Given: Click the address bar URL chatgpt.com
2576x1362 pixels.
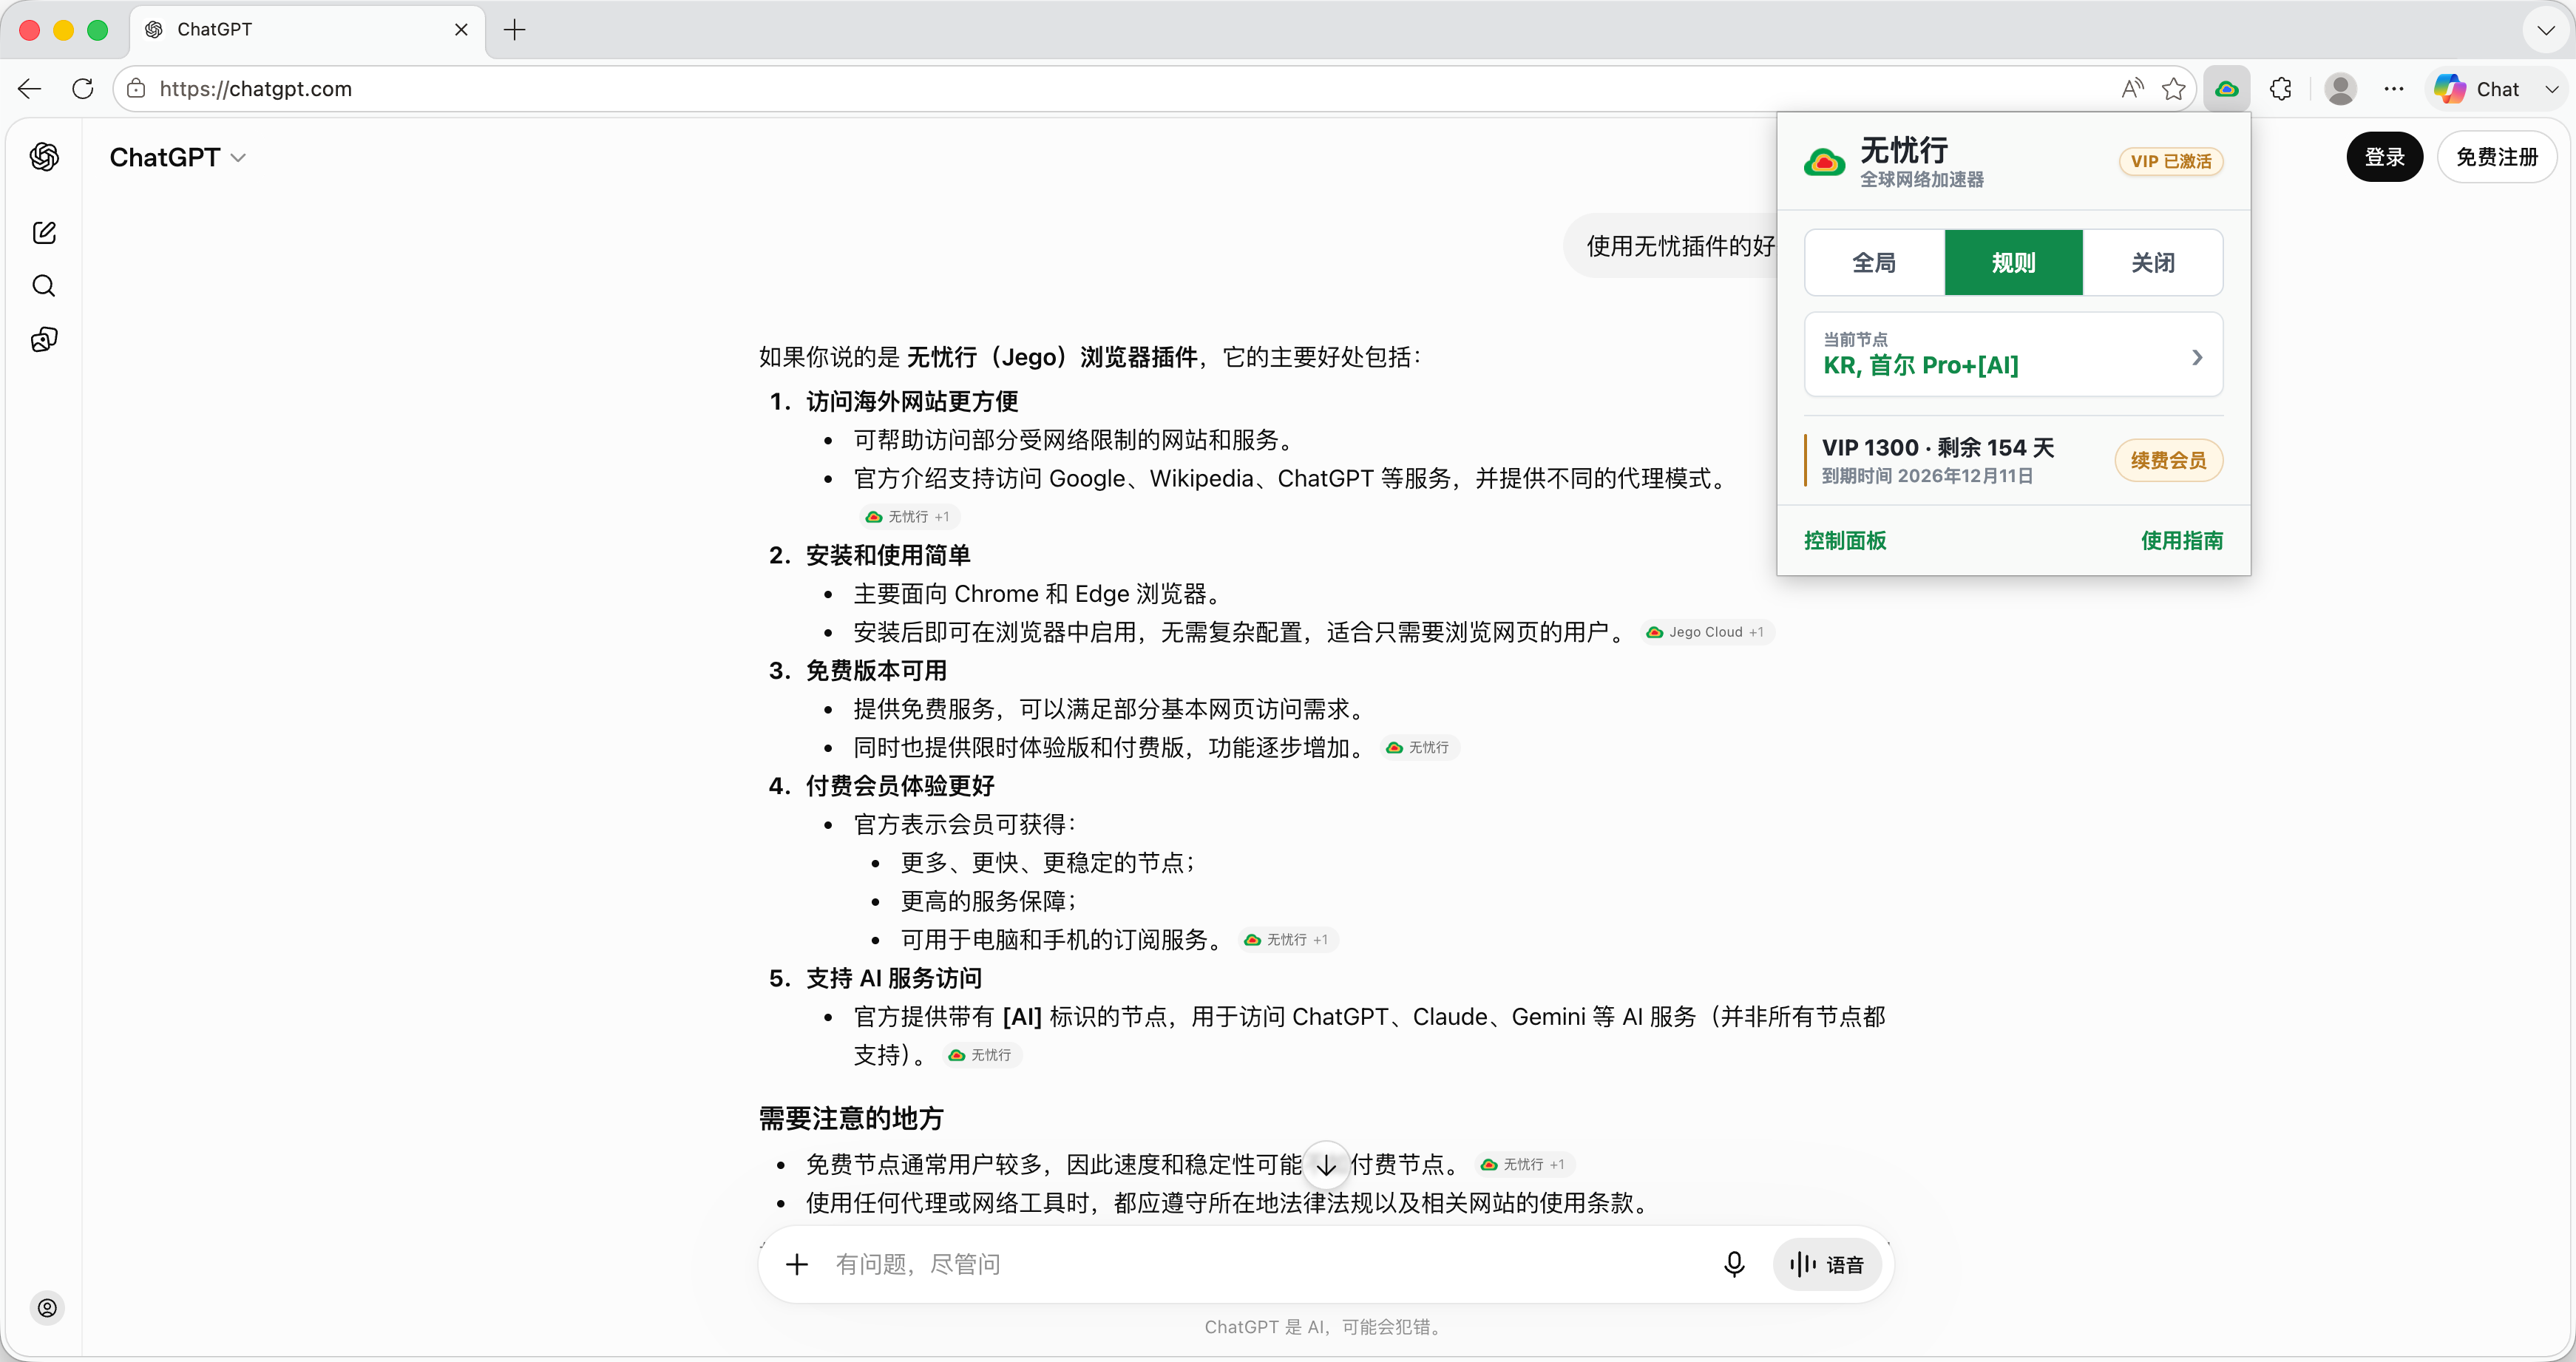Looking at the screenshot, I should (x=256, y=89).
